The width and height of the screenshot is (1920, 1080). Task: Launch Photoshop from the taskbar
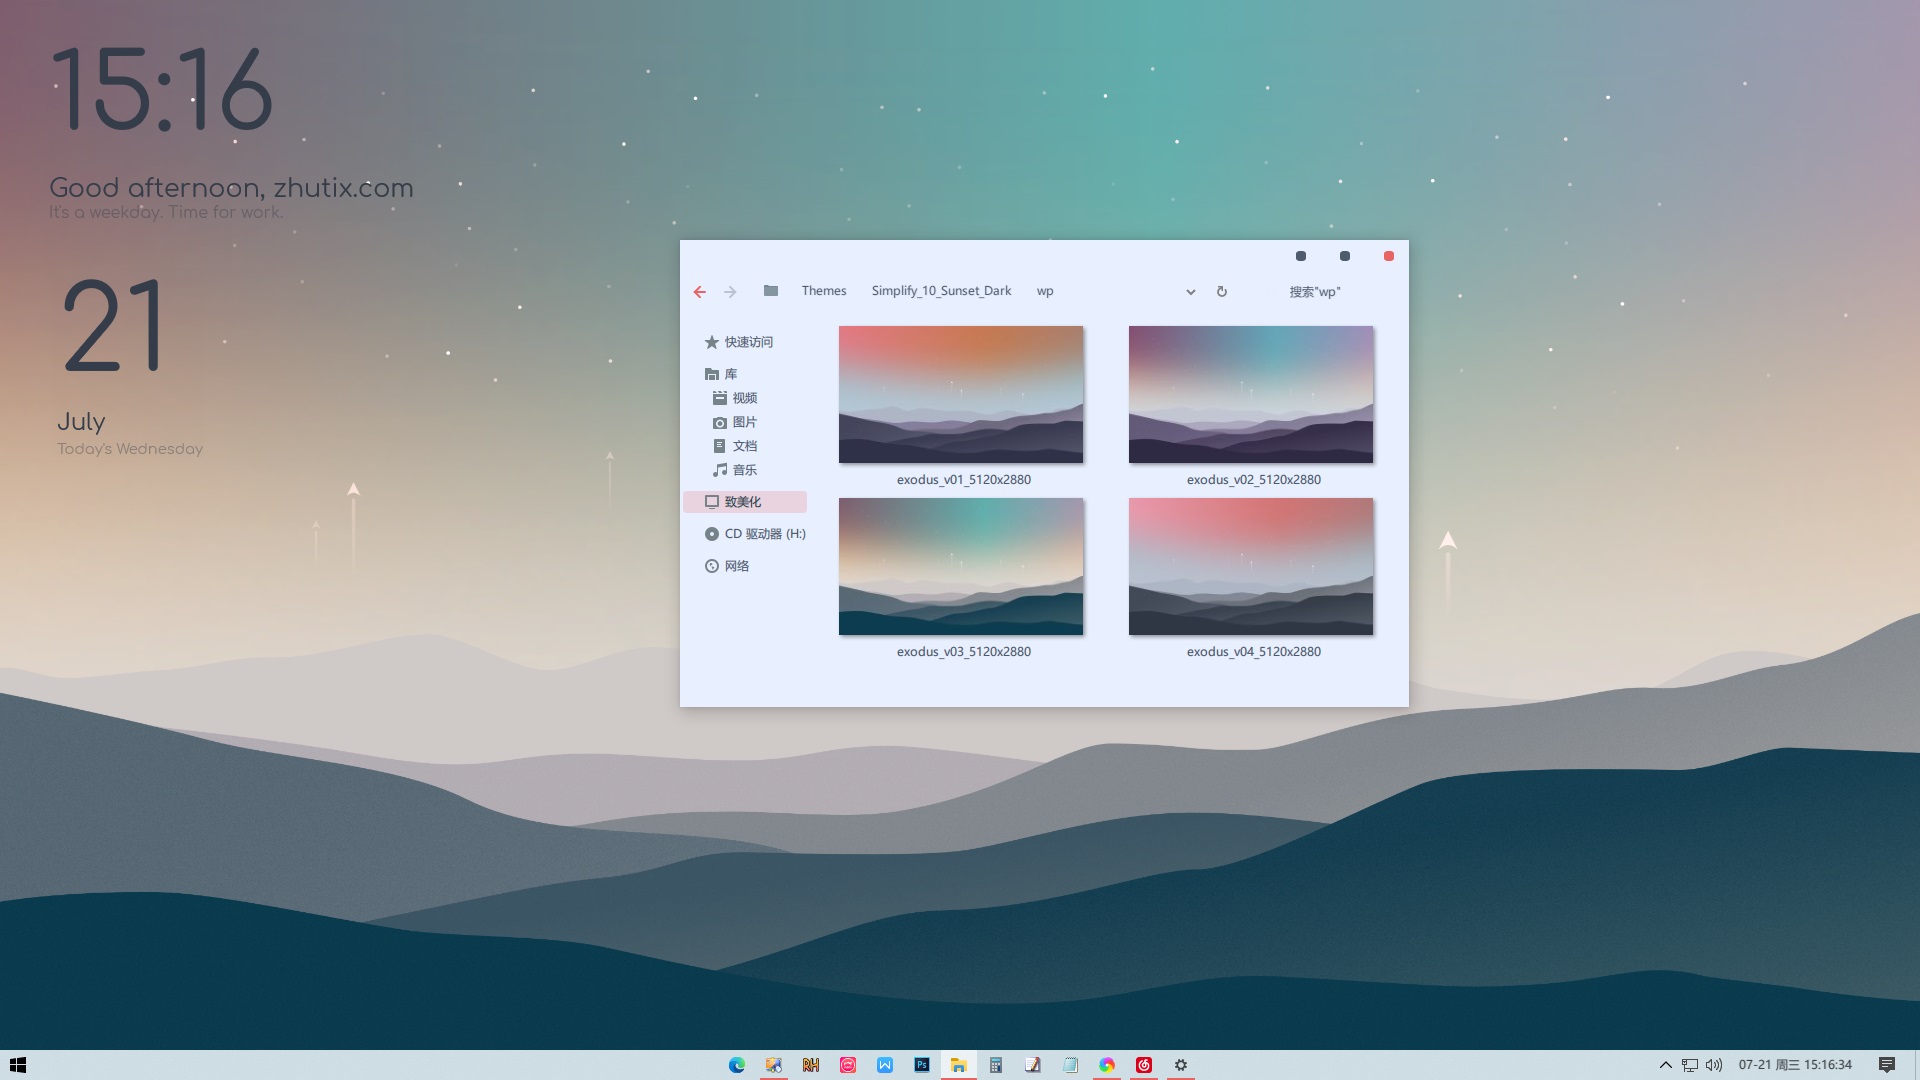[x=922, y=1065]
